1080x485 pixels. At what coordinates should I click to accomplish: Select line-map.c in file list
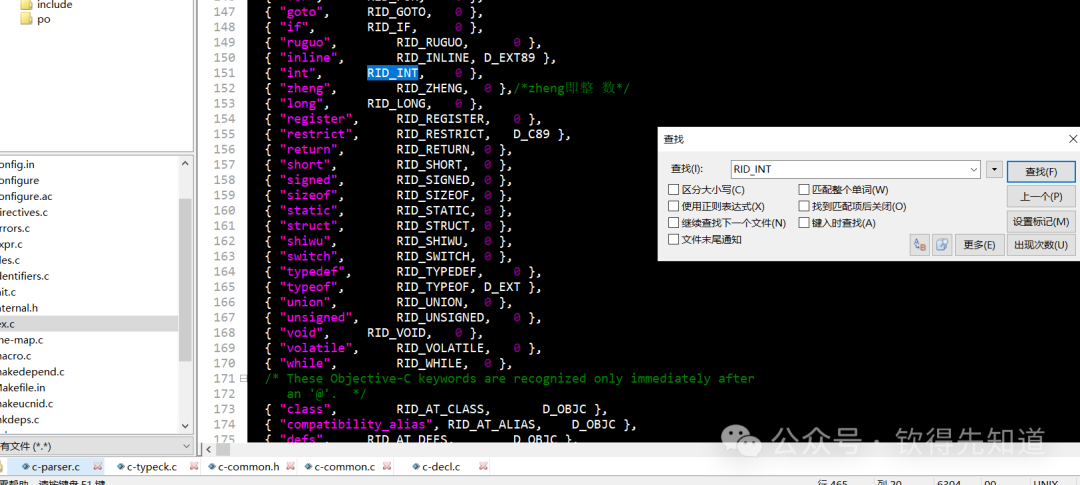point(21,340)
